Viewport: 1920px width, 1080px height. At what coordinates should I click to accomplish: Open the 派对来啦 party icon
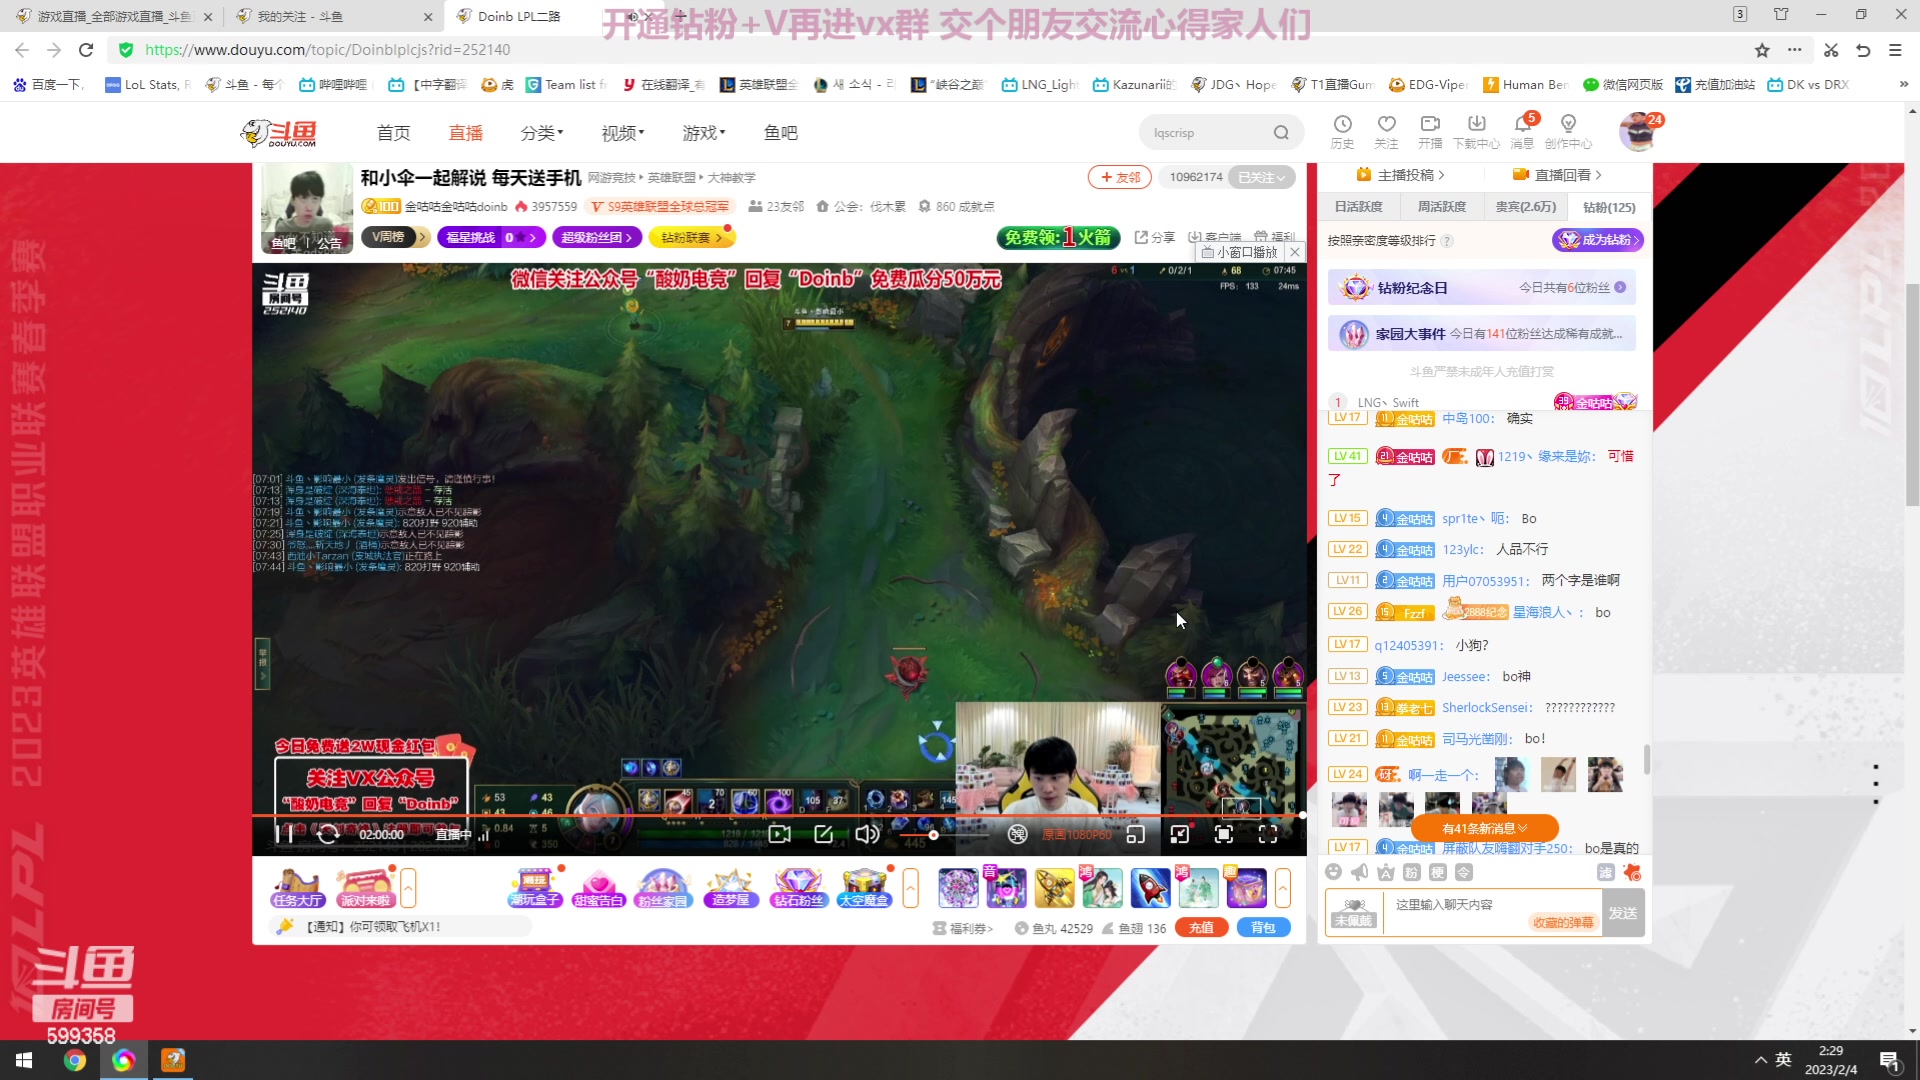[x=366, y=887]
